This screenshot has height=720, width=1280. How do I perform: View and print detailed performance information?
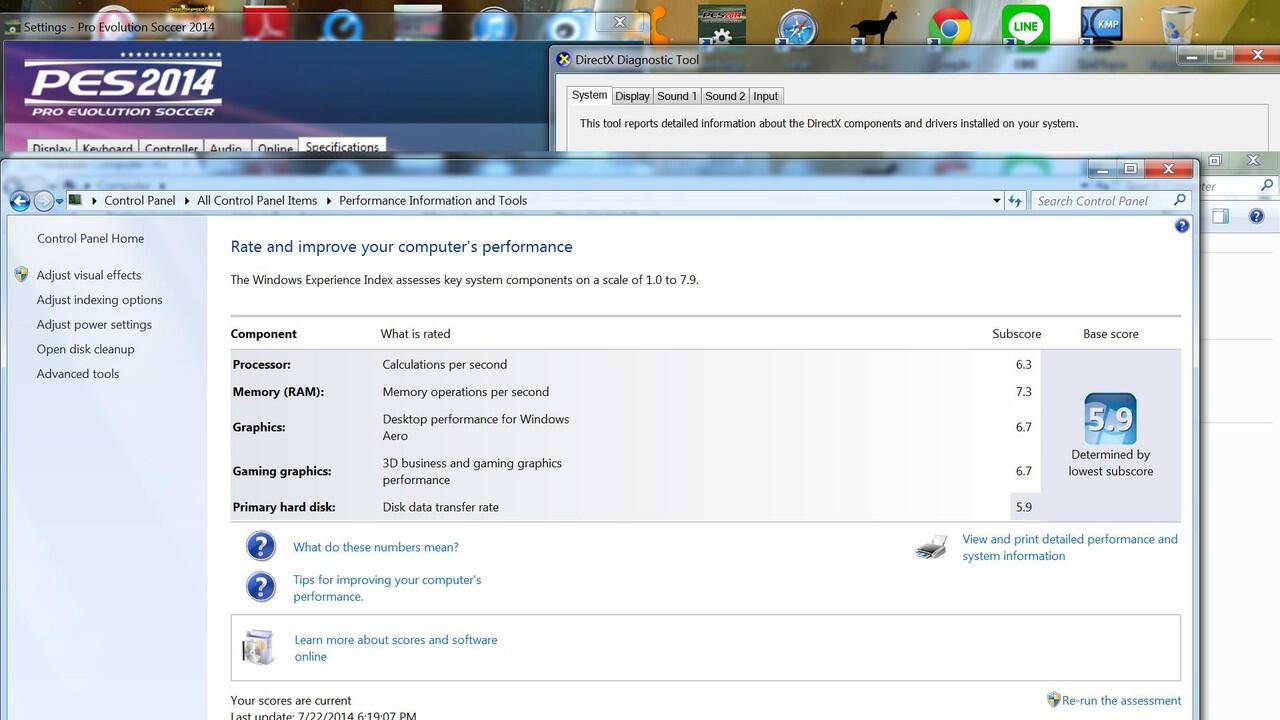point(1070,547)
